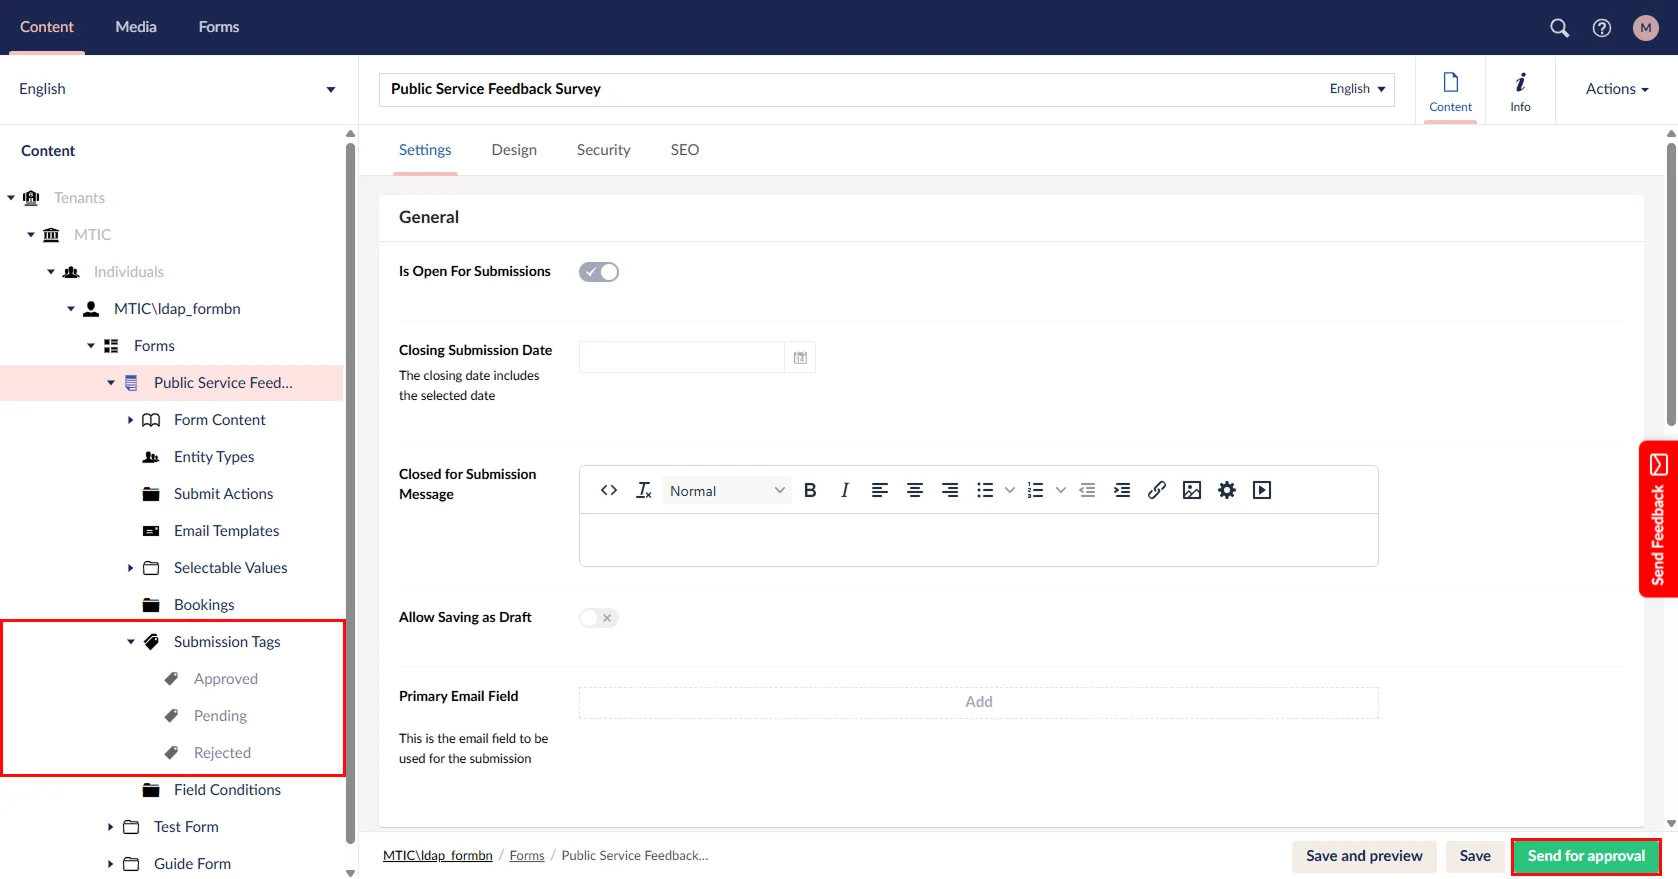Open the Actions dropdown menu
Image resolution: width=1678 pixels, height=879 pixels.
(1616, 89)
